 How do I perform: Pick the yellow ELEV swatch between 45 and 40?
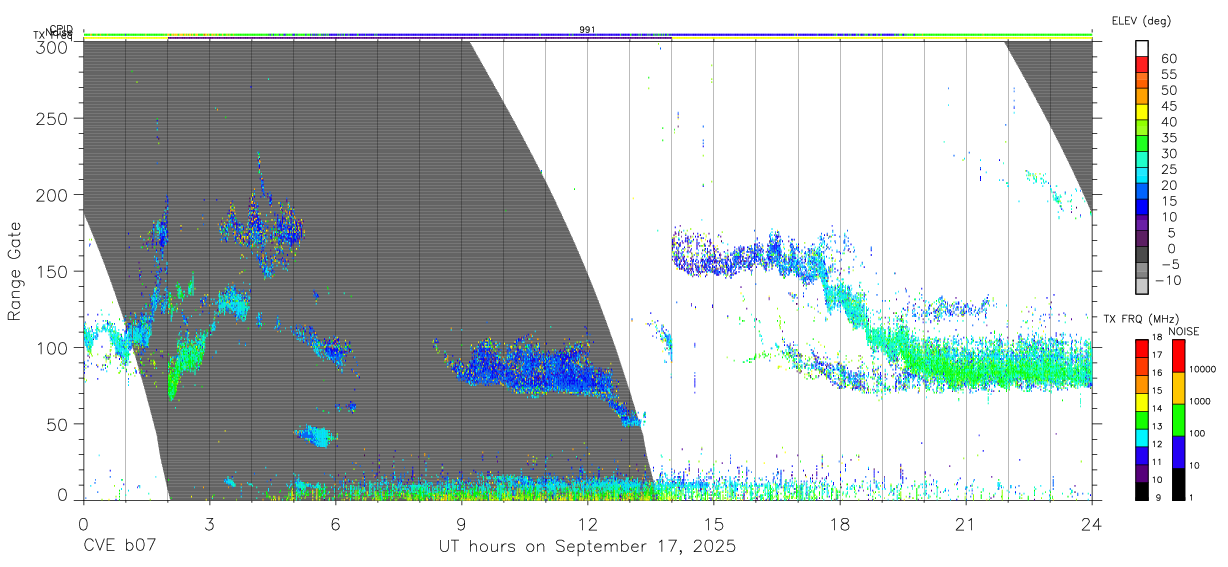tap(1144, 113)
